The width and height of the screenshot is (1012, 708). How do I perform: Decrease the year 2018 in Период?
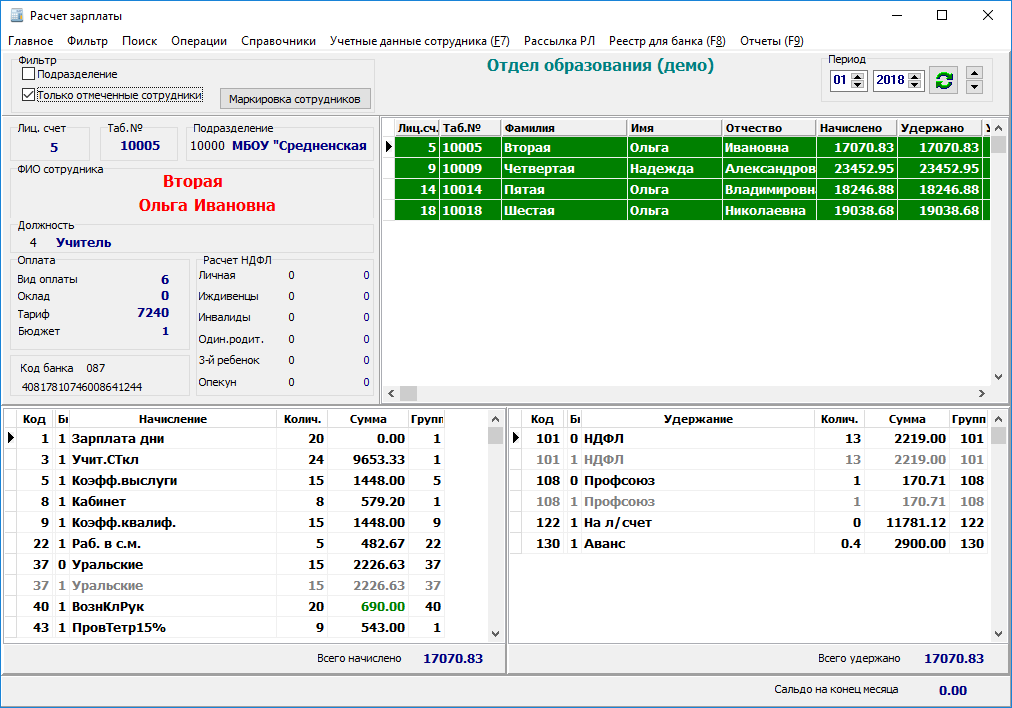[x=916, y=85]
